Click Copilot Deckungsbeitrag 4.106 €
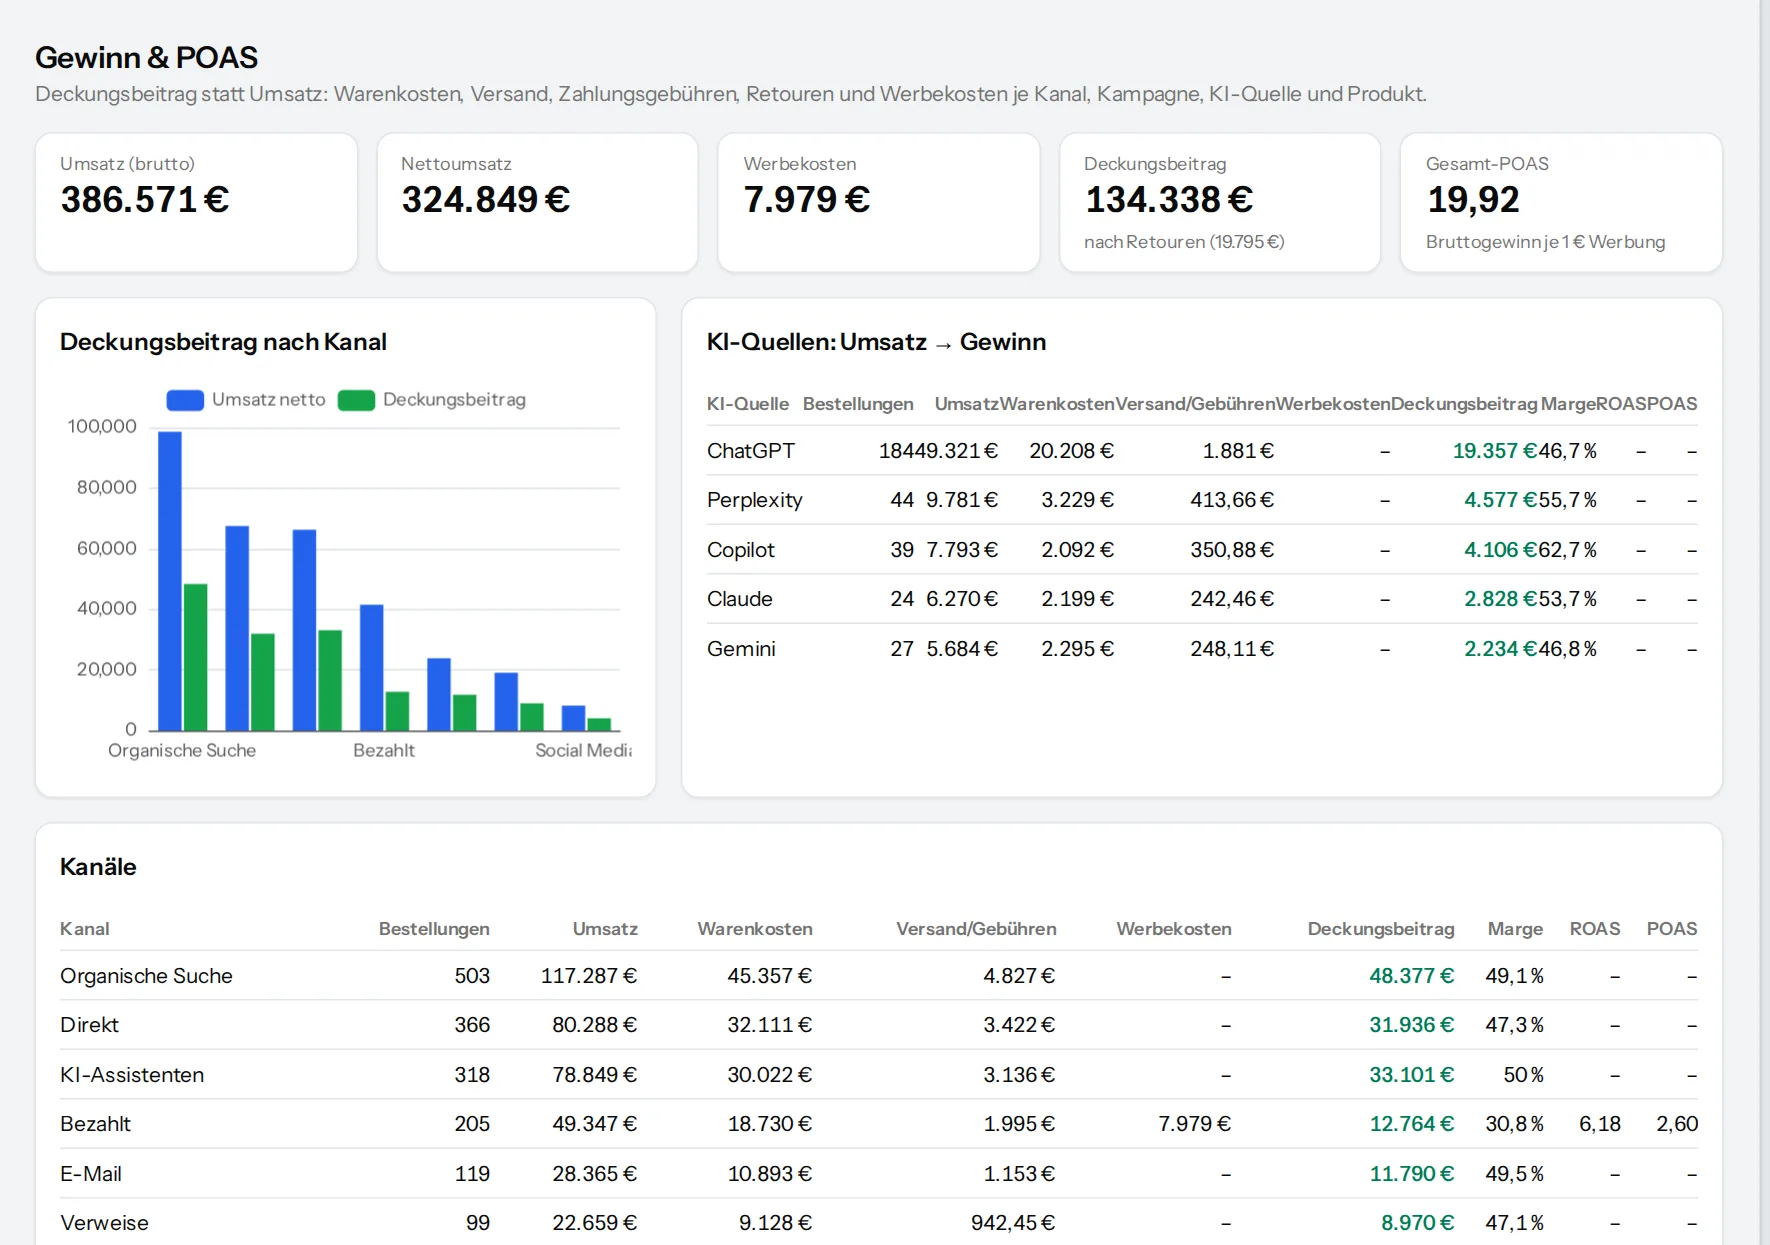This screenshot has height=1245, width=1770. click(x=1500, y=550)
